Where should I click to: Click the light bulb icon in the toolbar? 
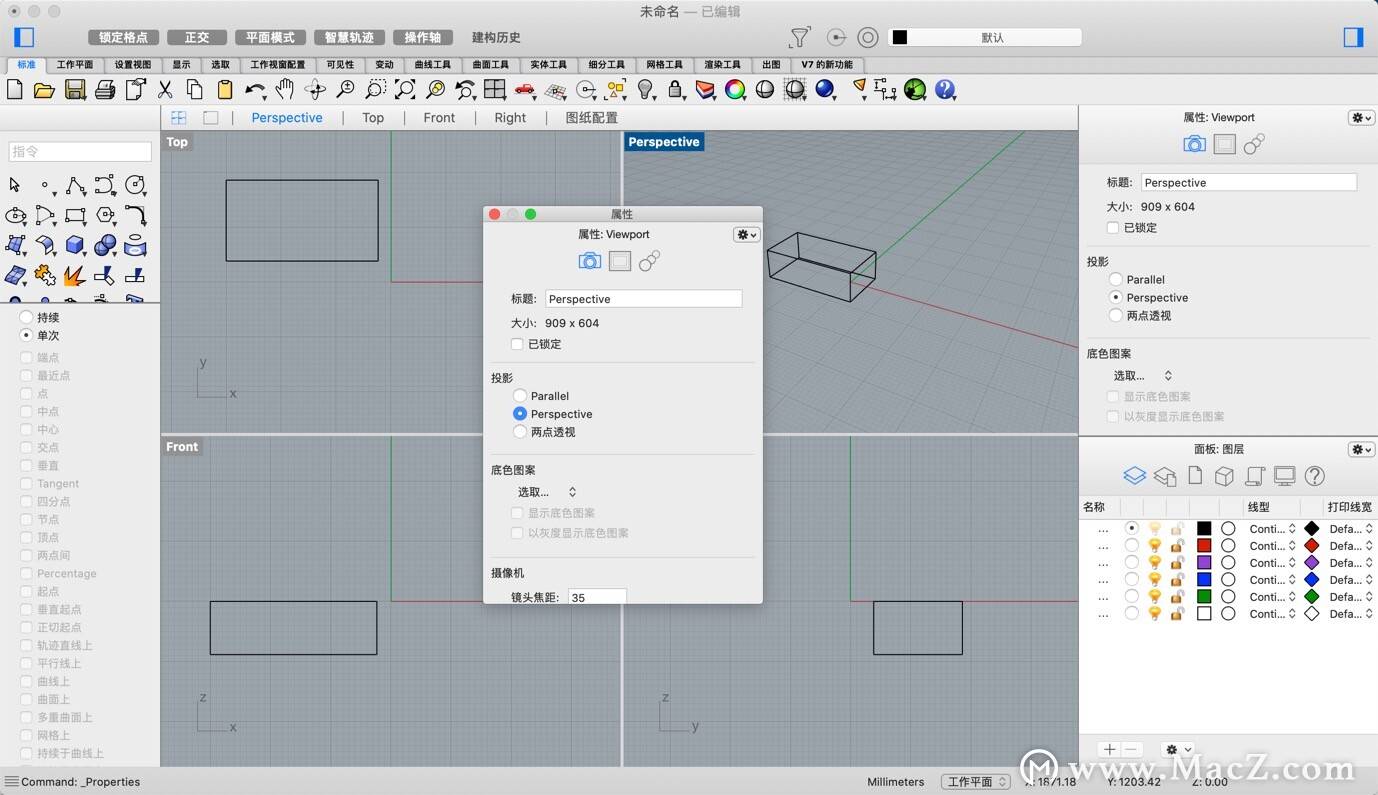[646, 90]
